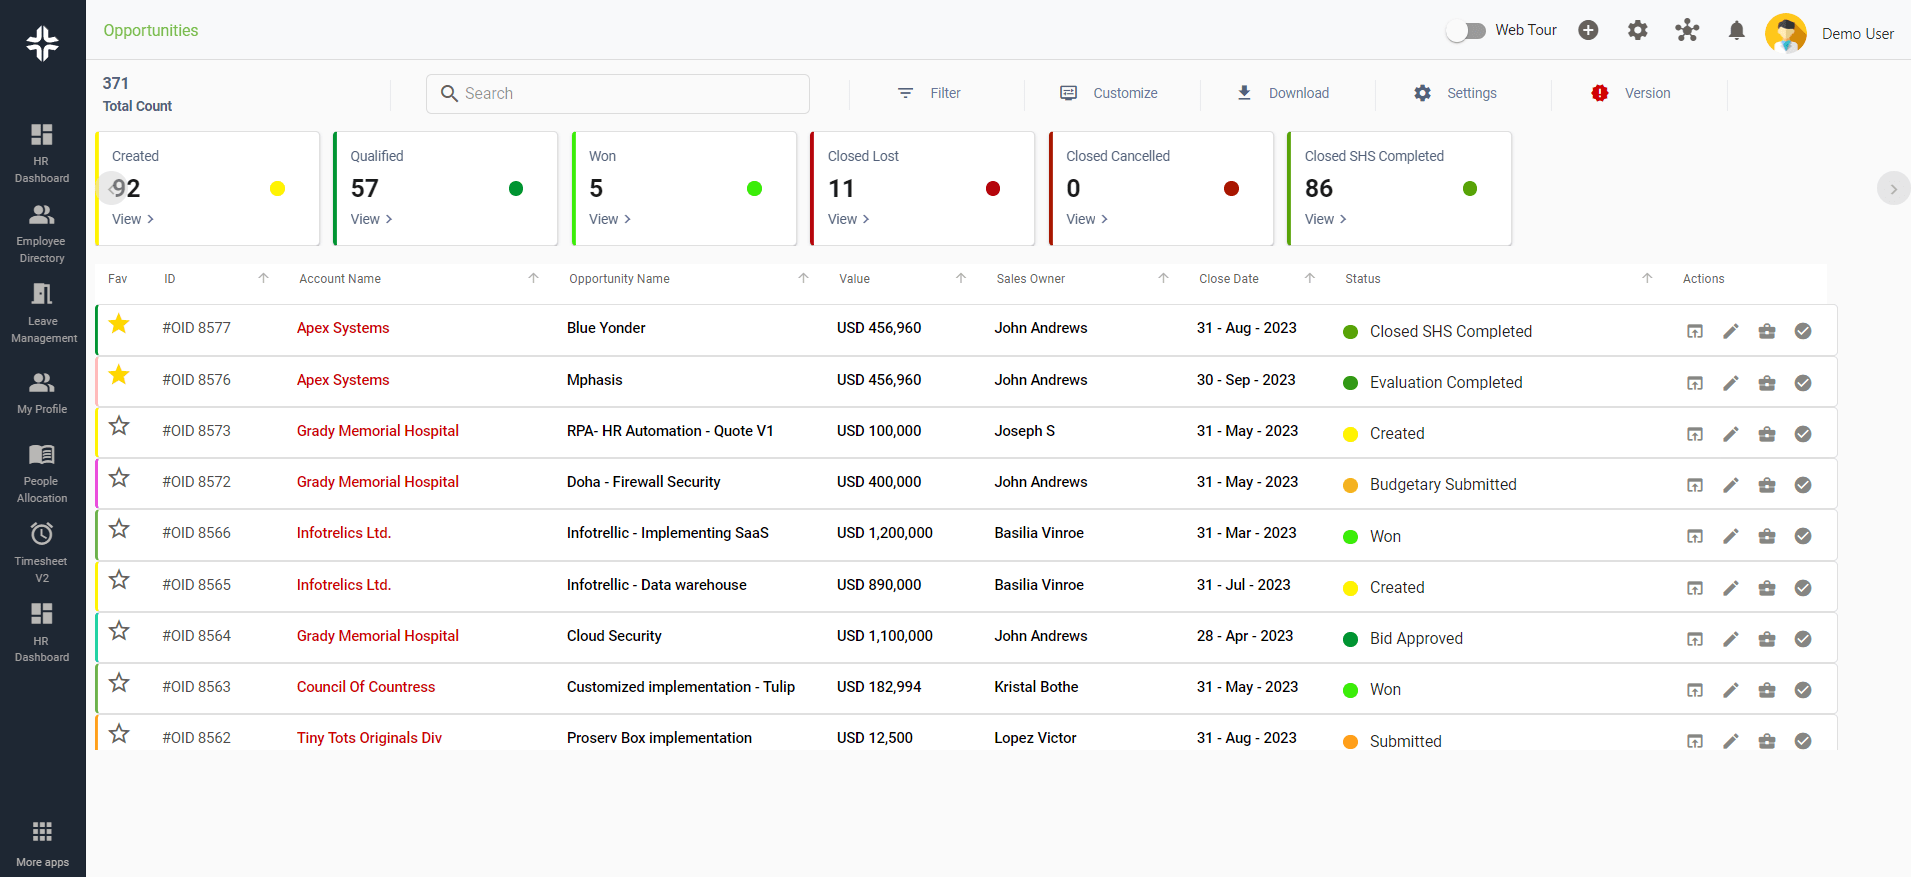Image resolution: width=1911 pixels, height=877 pixels.
Task: Open the gear settings icon in top bar
Action: [1637, 30]
